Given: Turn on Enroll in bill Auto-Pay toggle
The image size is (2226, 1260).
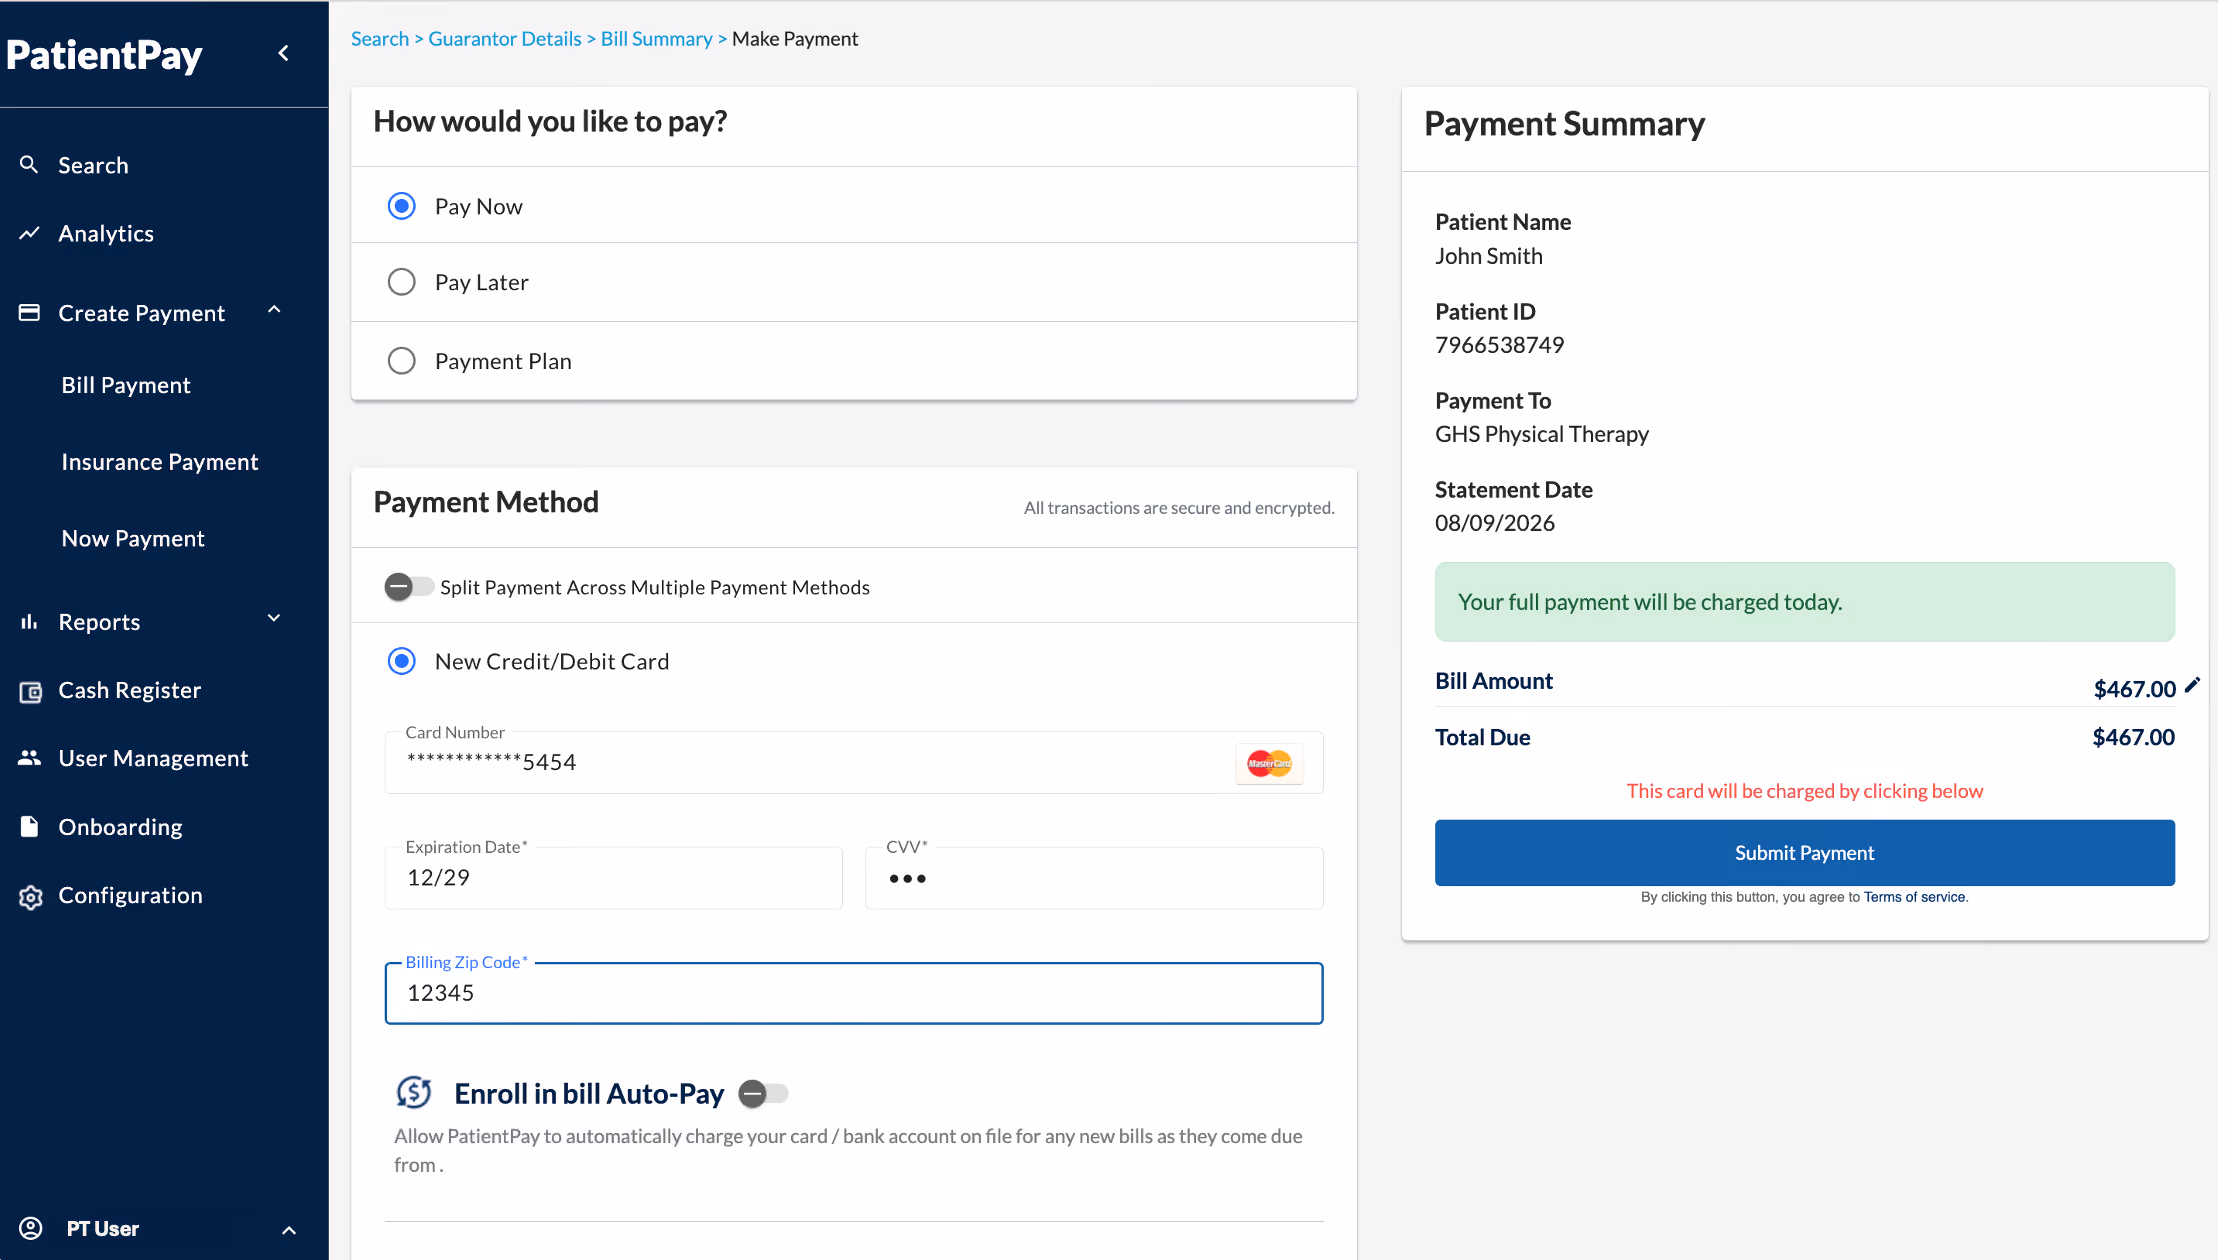Looking at the screenshot, I should tap(764, 1094).
